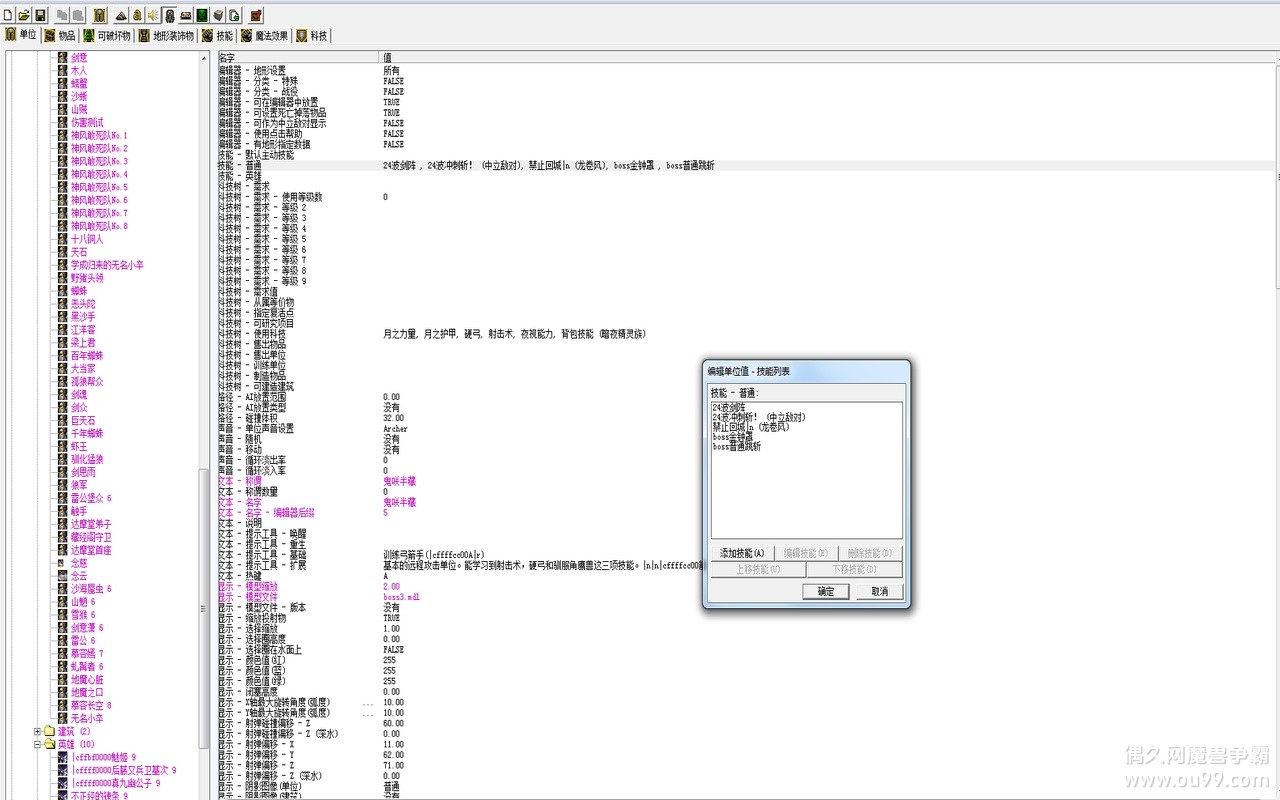Switch to the 魔法效果 tab
The image size is (1280, 800).
(x=264, y=35)
